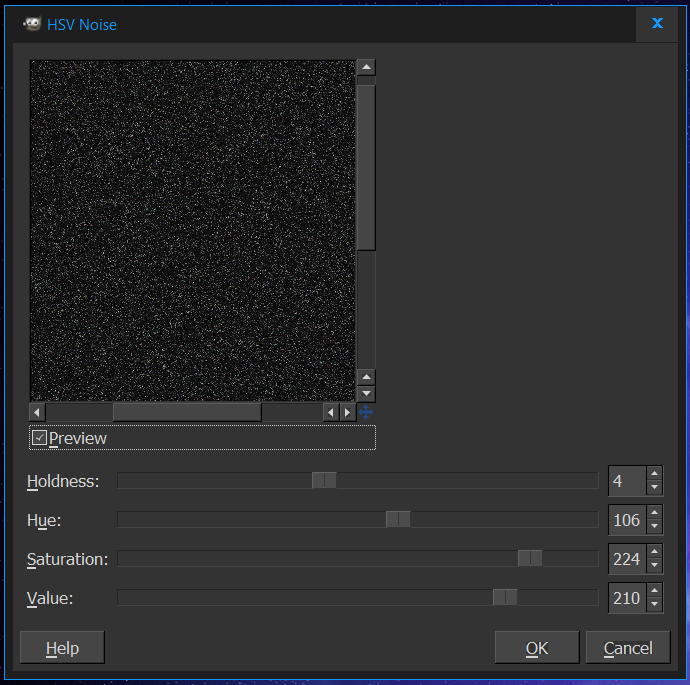Click the Saturation value field showing 224

click(628, 559)
